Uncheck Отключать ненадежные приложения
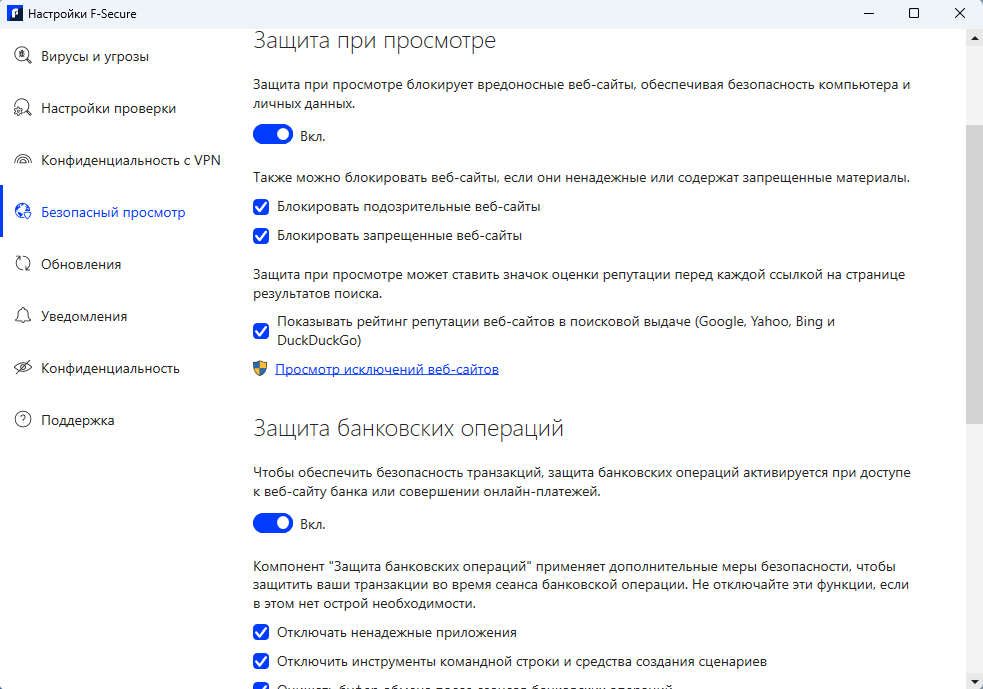This screenshot has width=983, height=689. tap(261, 633)
